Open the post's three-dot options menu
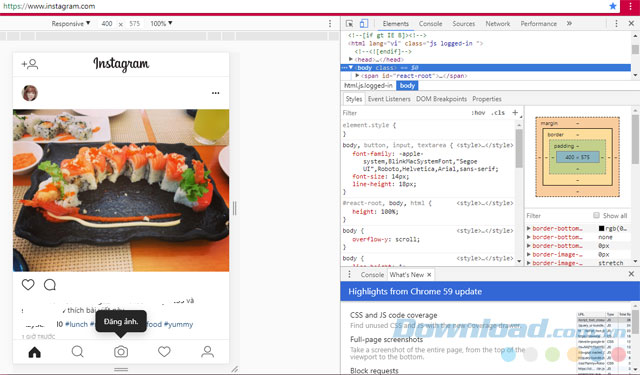 (216, 93)
